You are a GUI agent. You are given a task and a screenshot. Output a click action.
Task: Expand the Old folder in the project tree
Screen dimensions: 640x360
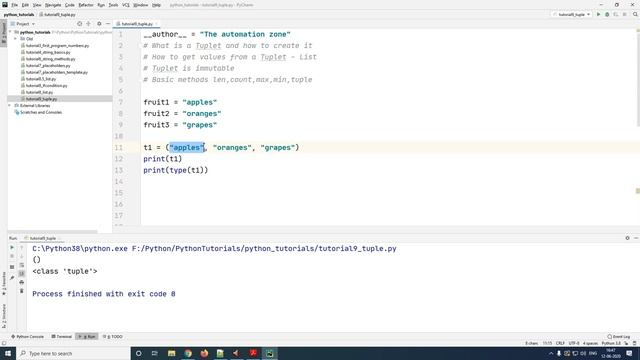click(x=16, y=38)
